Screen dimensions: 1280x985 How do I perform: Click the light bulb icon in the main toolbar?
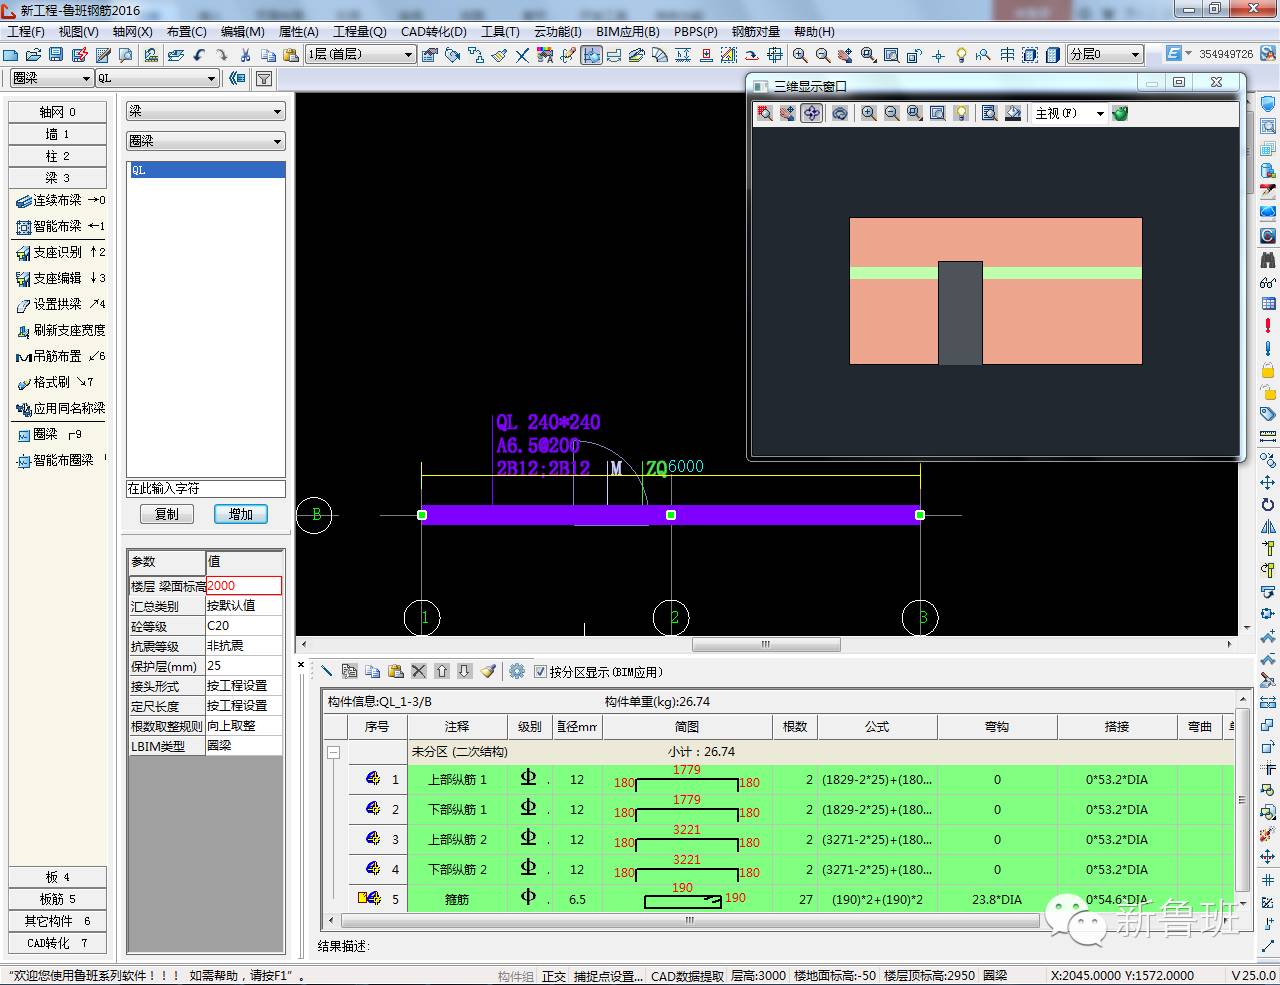click(961, 55)
